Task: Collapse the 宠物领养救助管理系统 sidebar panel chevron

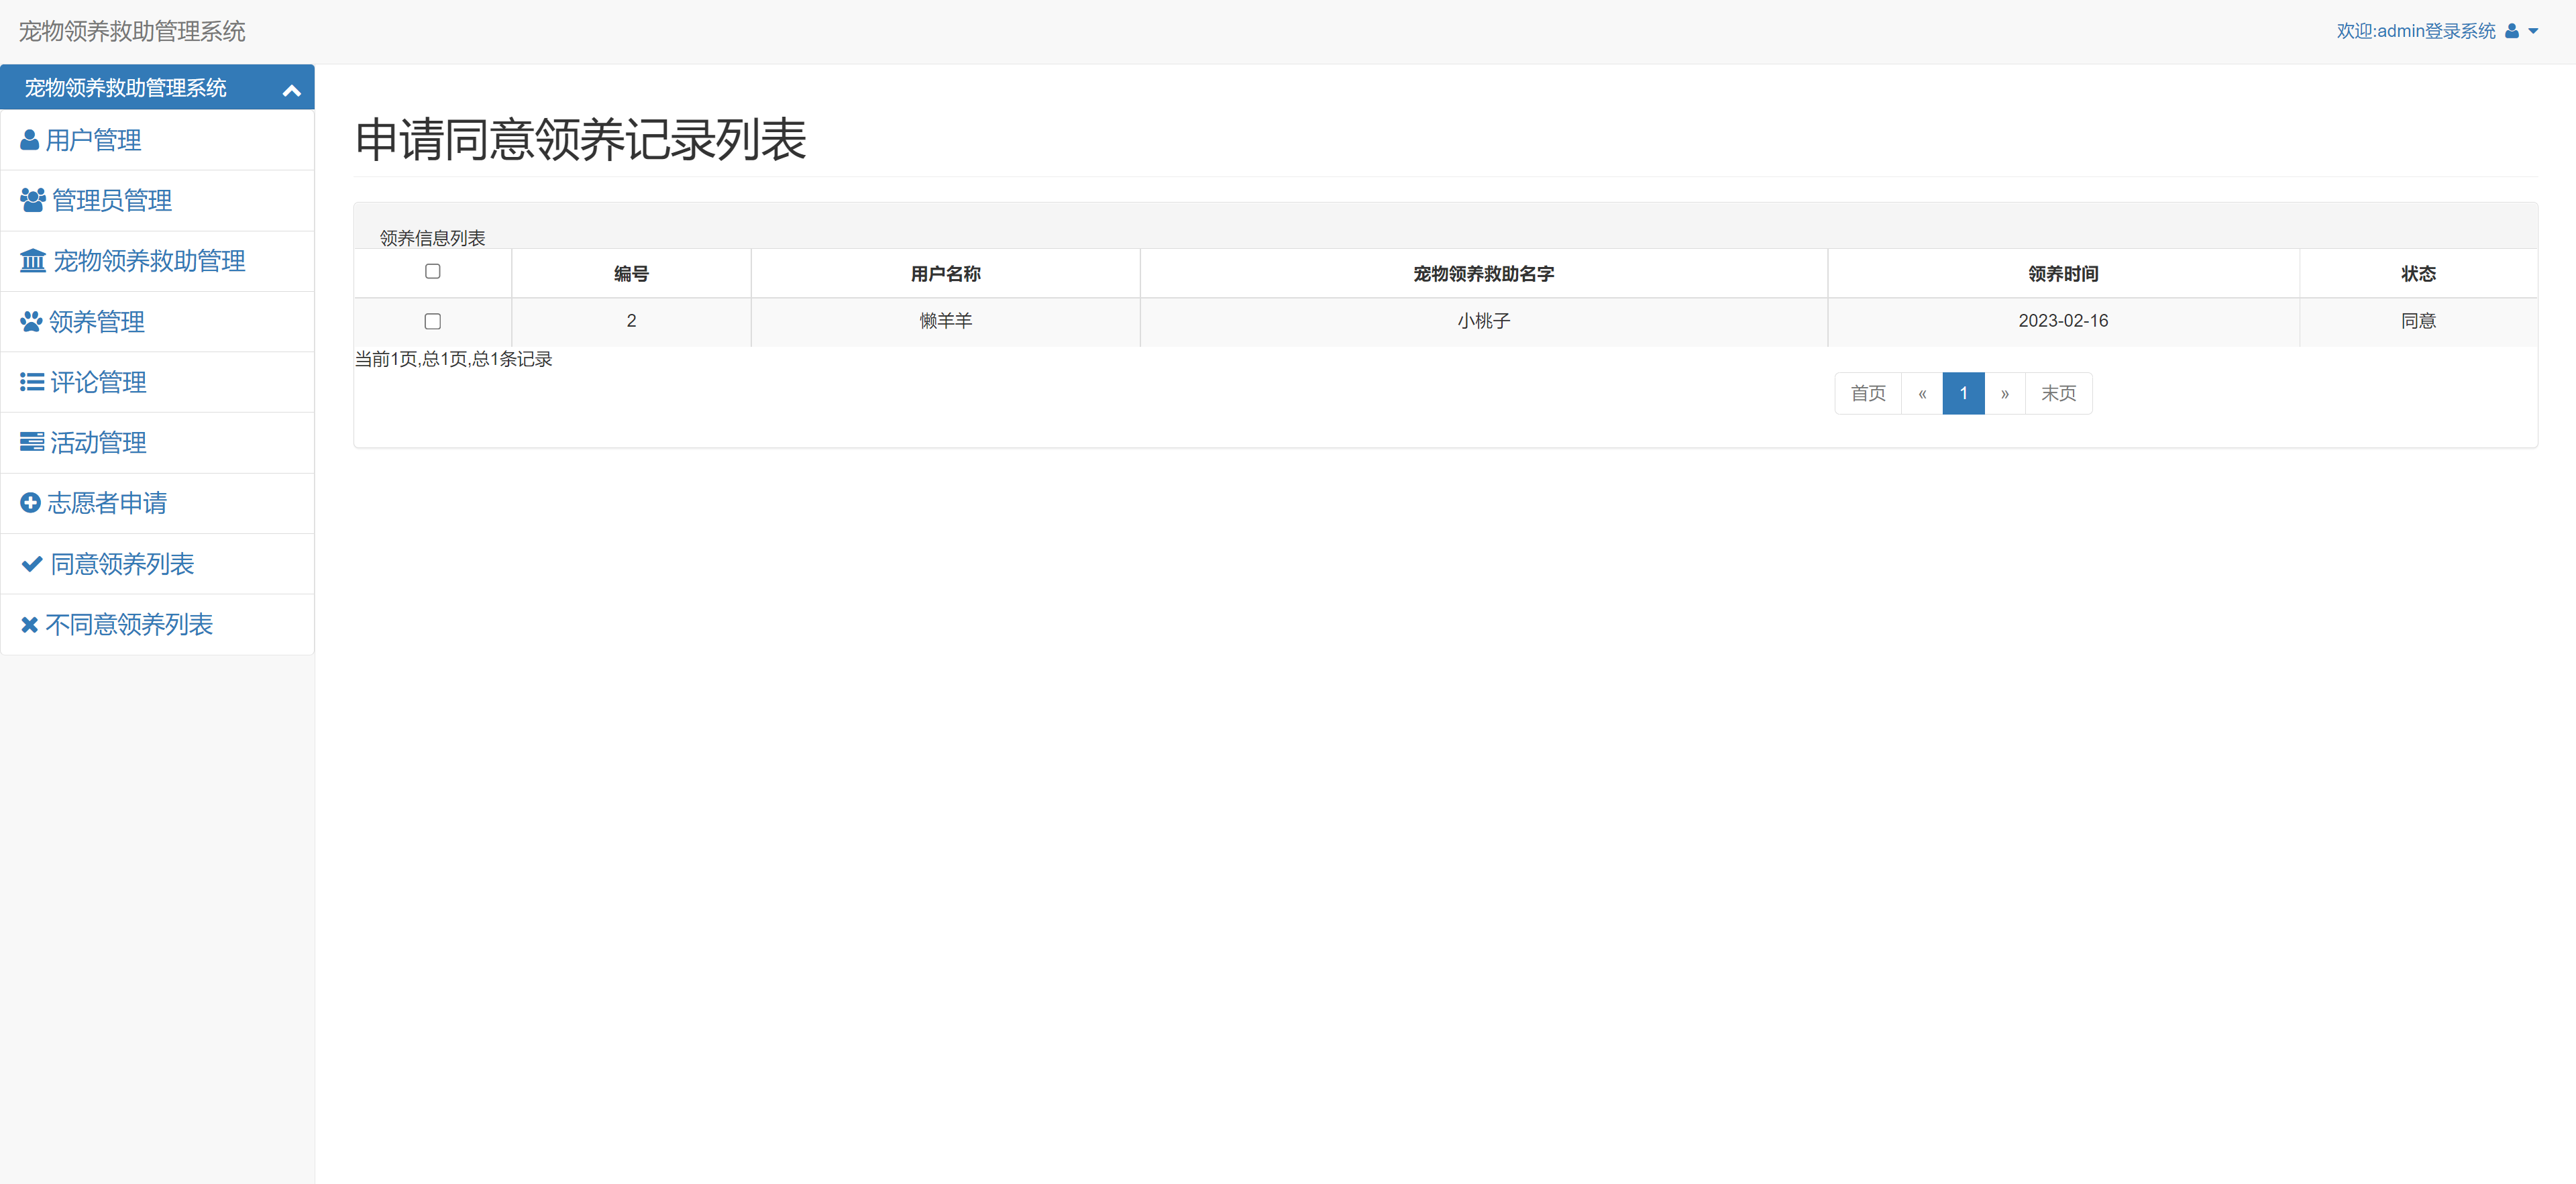Action: (291, 90)
